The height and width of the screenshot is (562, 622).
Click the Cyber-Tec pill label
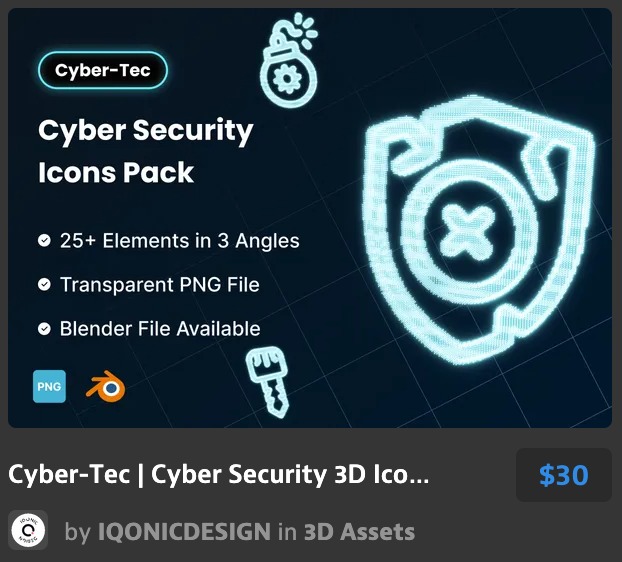click(103, 70)
